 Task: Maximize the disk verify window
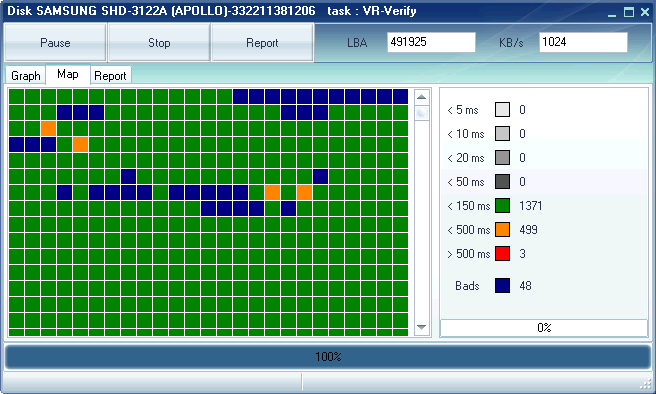point(629,12)
